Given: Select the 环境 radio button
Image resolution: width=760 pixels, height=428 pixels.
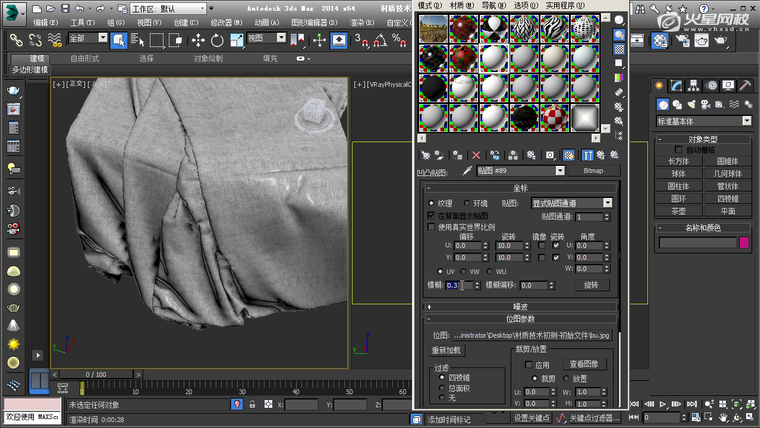Looking at the screenshot, I should (x=467, y=202).
